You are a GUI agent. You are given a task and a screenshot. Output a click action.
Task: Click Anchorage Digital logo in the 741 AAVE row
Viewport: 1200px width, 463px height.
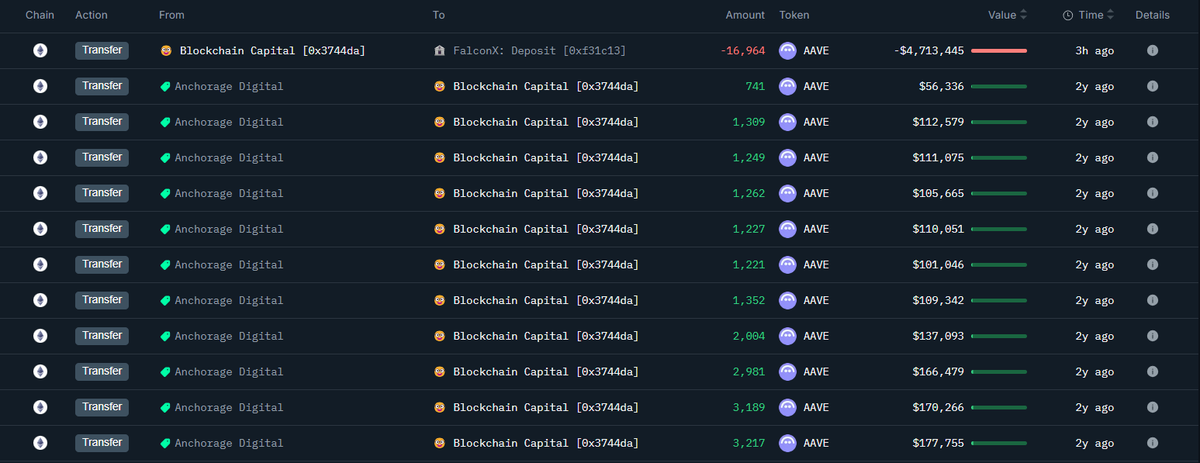(x=166, y=86)
